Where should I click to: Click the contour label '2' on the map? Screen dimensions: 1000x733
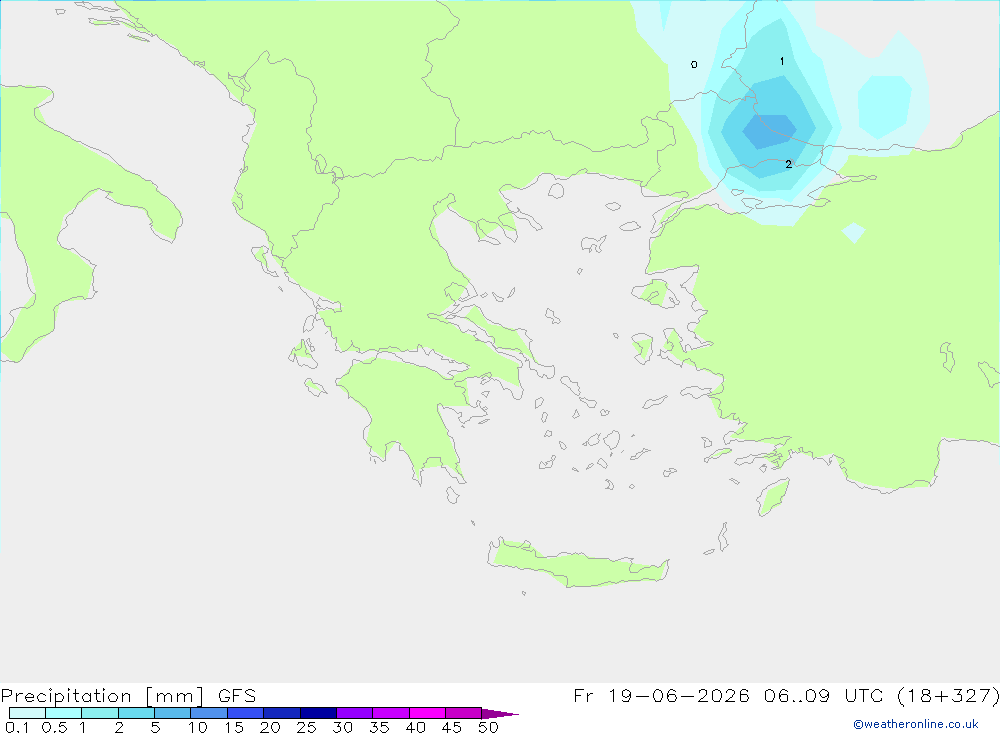point(788,165)
